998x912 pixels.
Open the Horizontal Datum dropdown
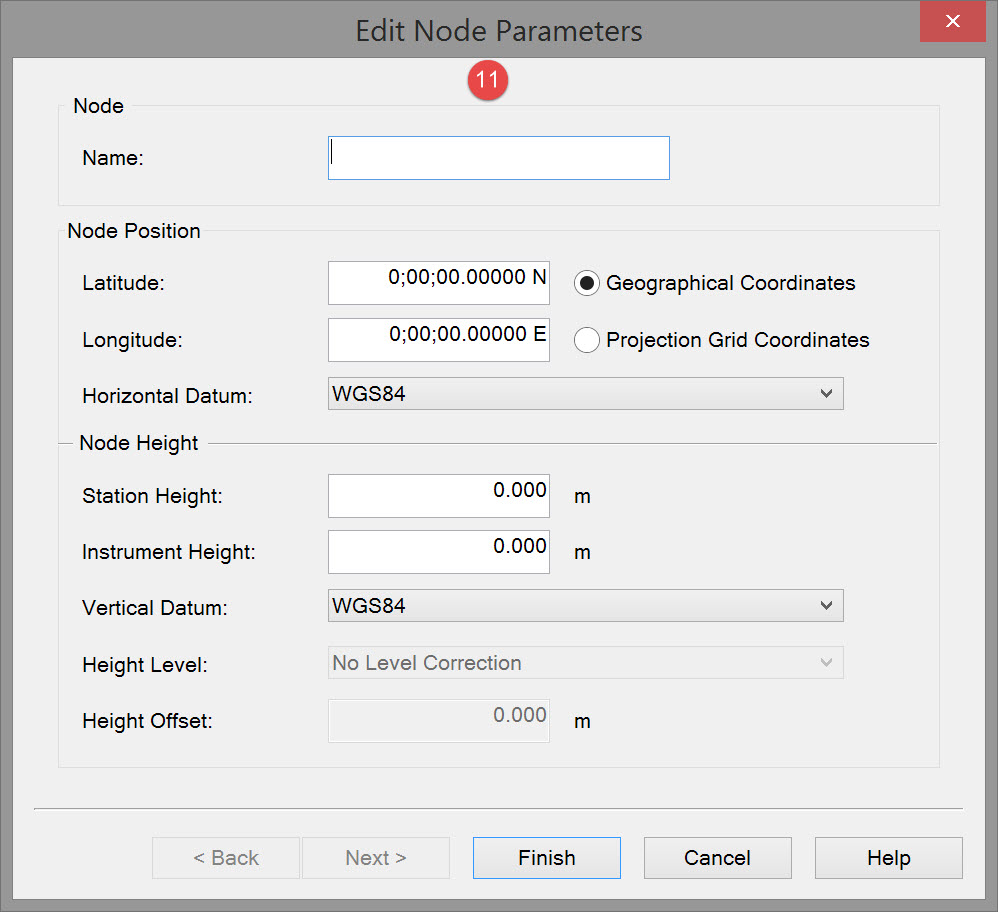pyautogui.click(x=585, y=394)
